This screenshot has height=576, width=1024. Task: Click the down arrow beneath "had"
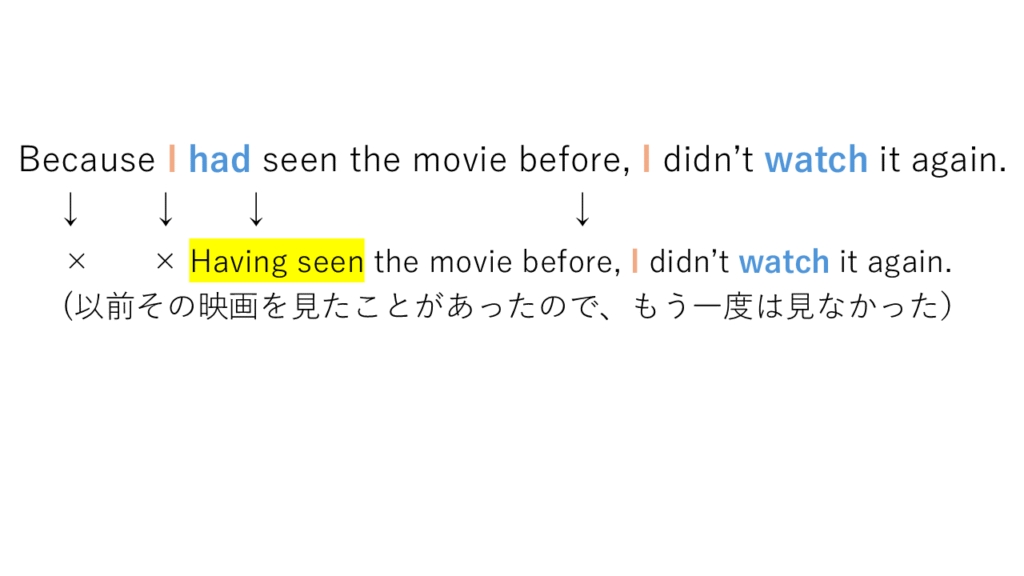[x=256, y=209]
